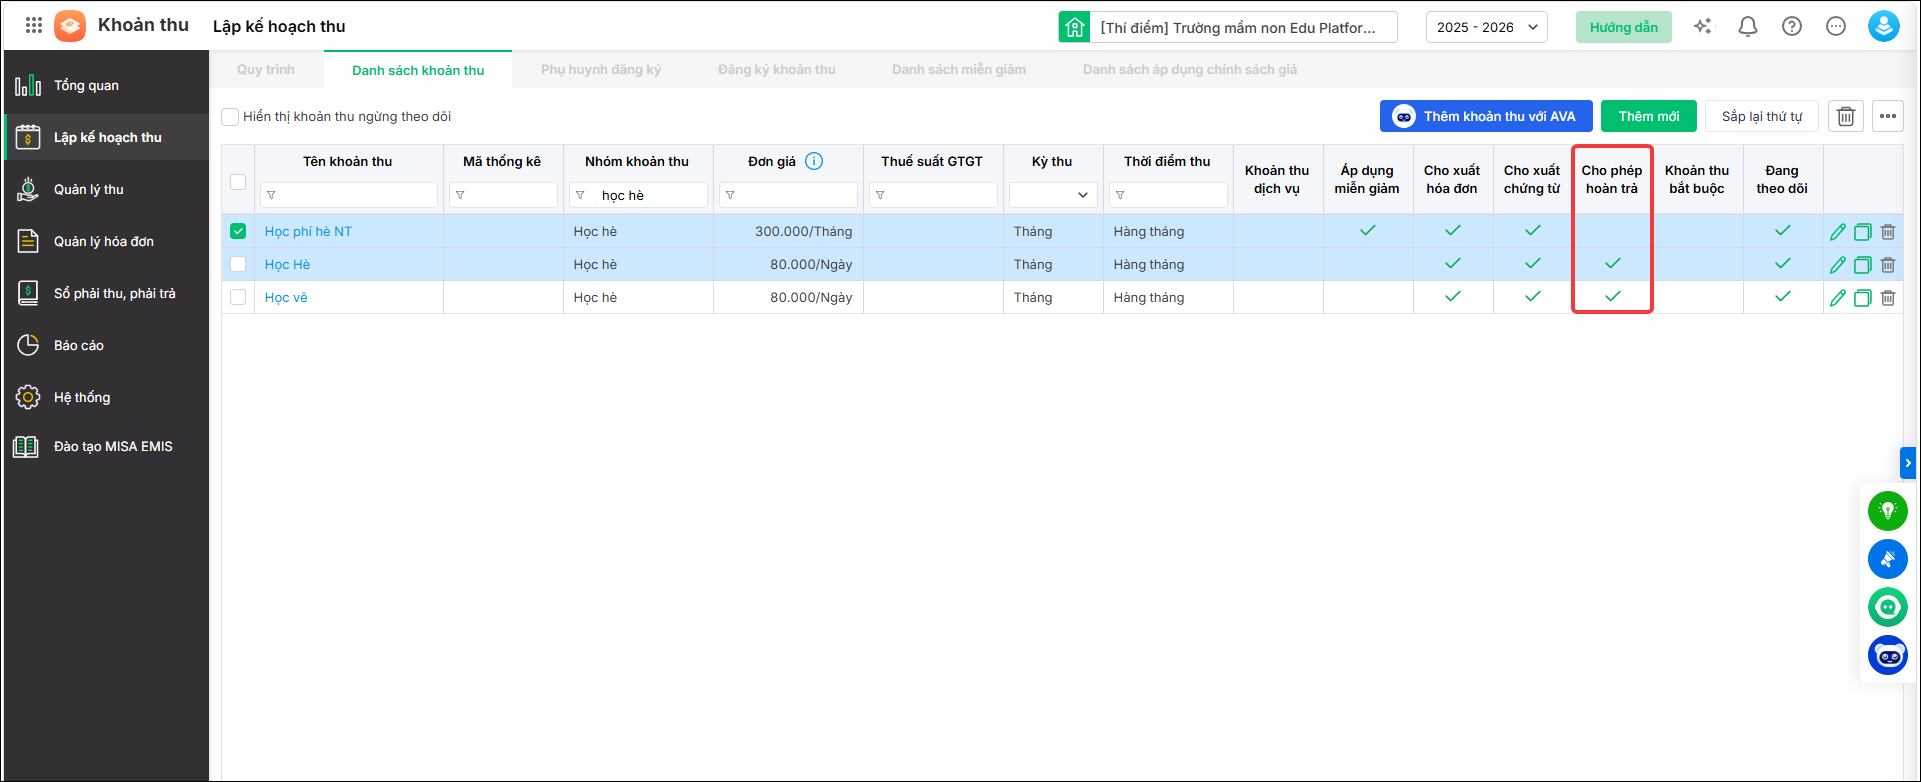Open the AVA robot floating button
The image size is (1921, 782).
tap(1888, 655)
